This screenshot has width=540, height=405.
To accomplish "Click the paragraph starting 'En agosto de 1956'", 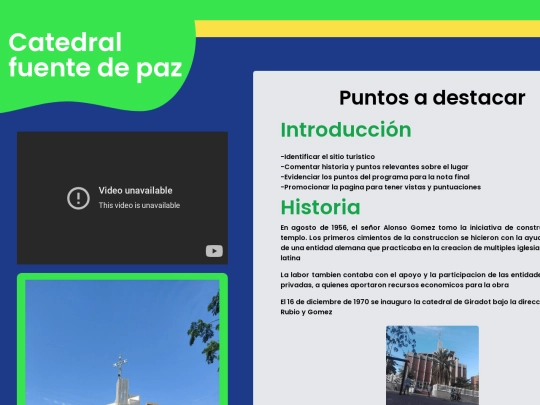I will point(410,242).
